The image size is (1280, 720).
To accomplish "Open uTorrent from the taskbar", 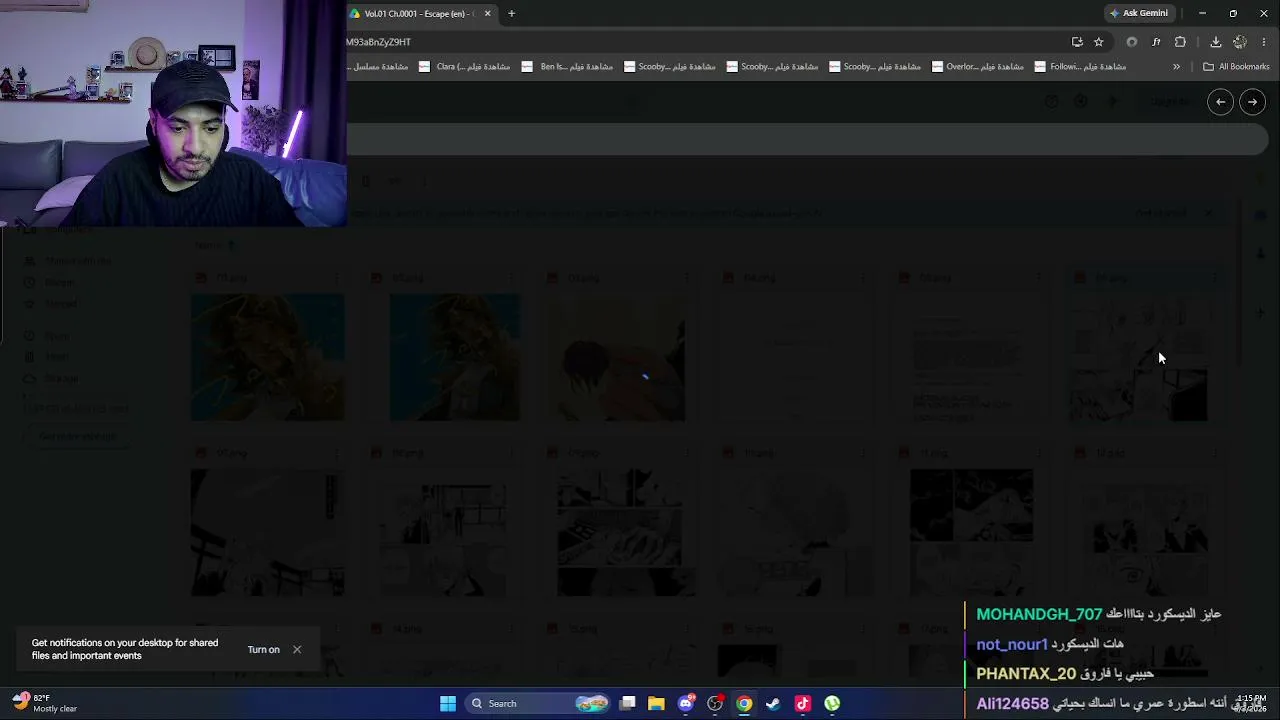I will (832, 704).
